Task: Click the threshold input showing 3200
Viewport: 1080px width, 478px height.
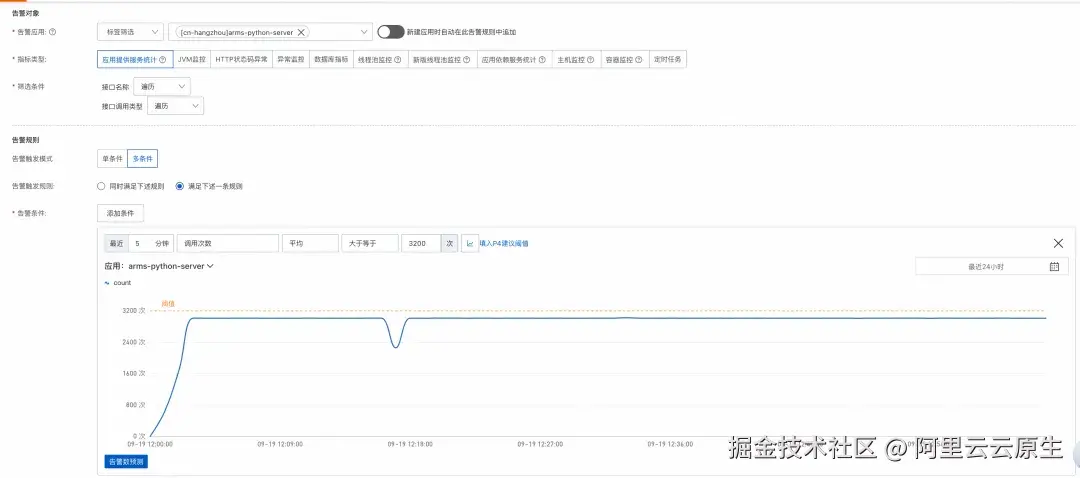Action: tap(421, 244)
